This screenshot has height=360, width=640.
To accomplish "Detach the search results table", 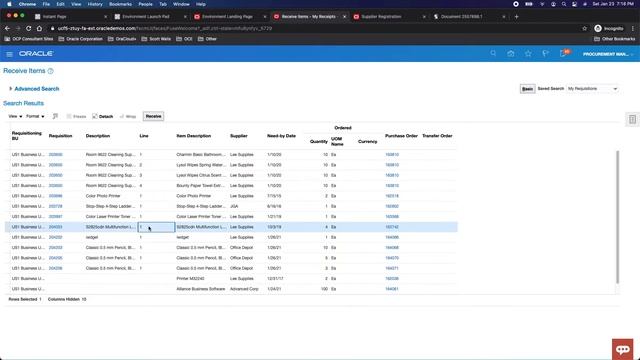I will point(102,116).
